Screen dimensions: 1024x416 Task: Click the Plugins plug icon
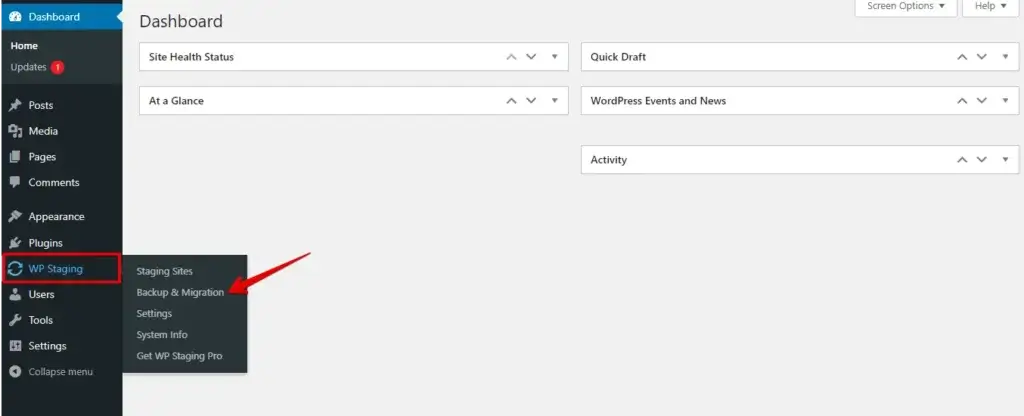[x=15, y=243]
